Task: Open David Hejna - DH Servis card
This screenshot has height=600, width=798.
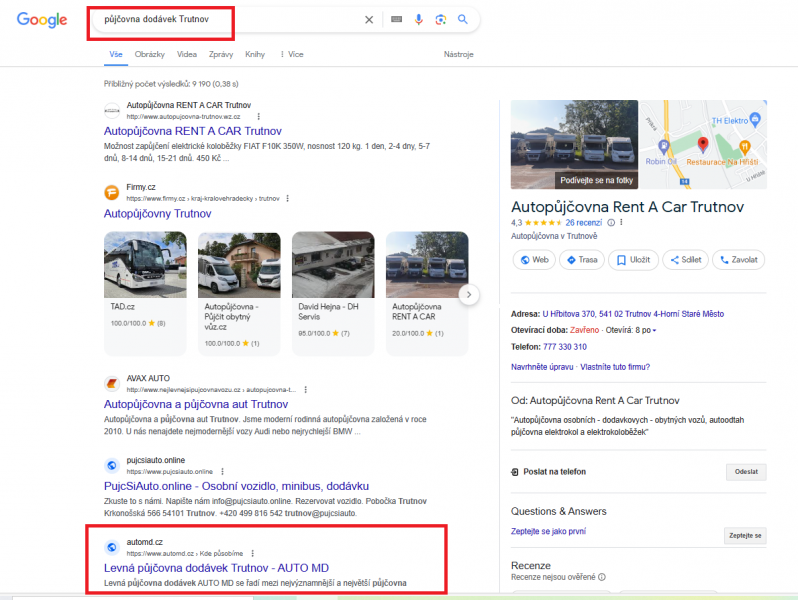Action: coord(333,294)
